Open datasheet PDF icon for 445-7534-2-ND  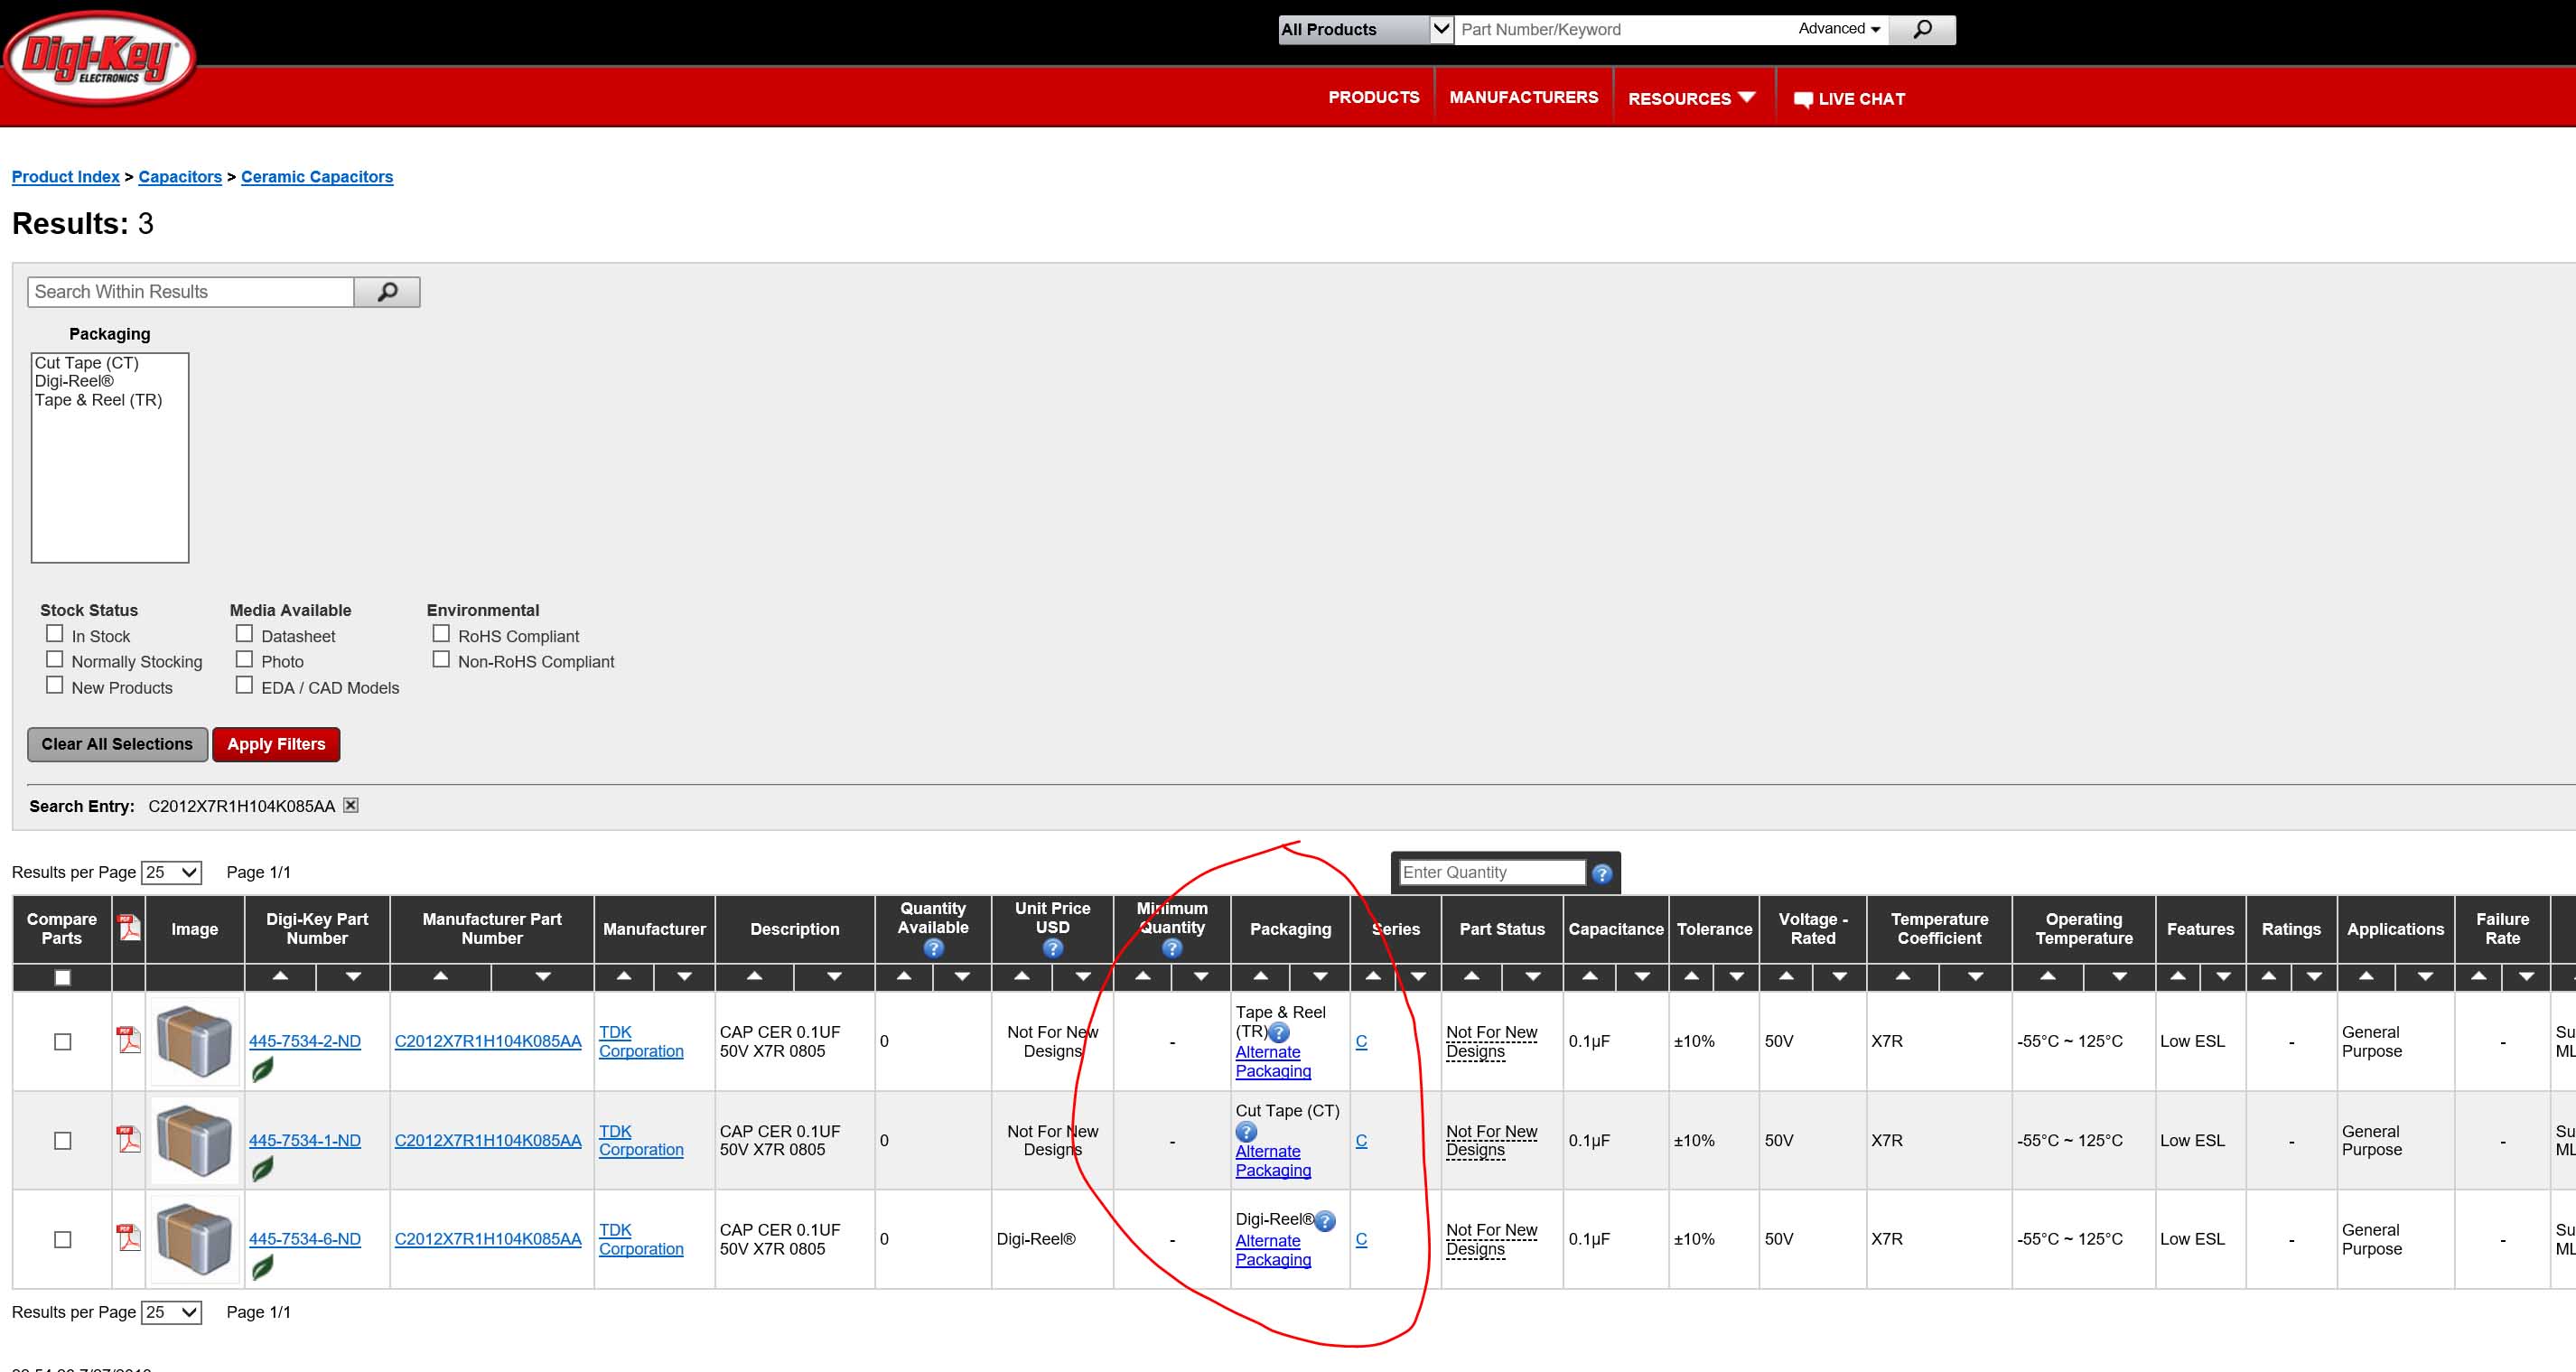coord(129,1040)
